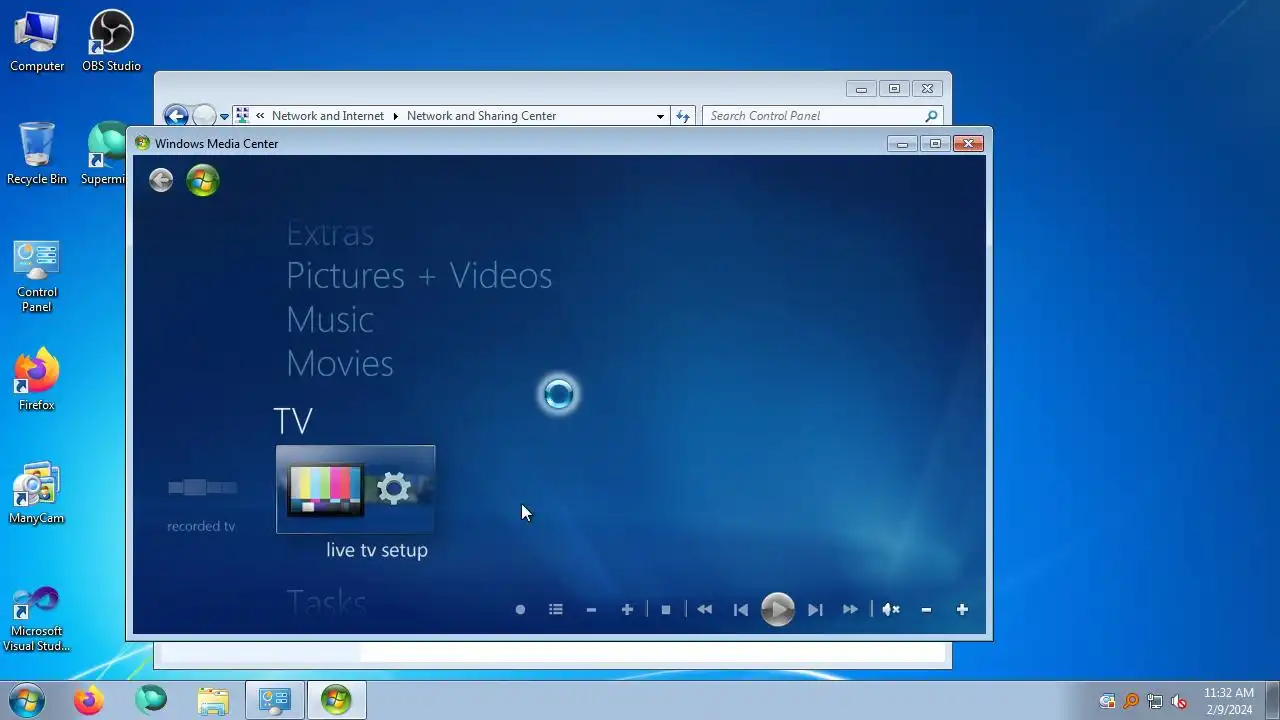The height and width of the screenshot is (720, 1280).
Task: Click the Skip back button
Action: (x=741, y=609)
